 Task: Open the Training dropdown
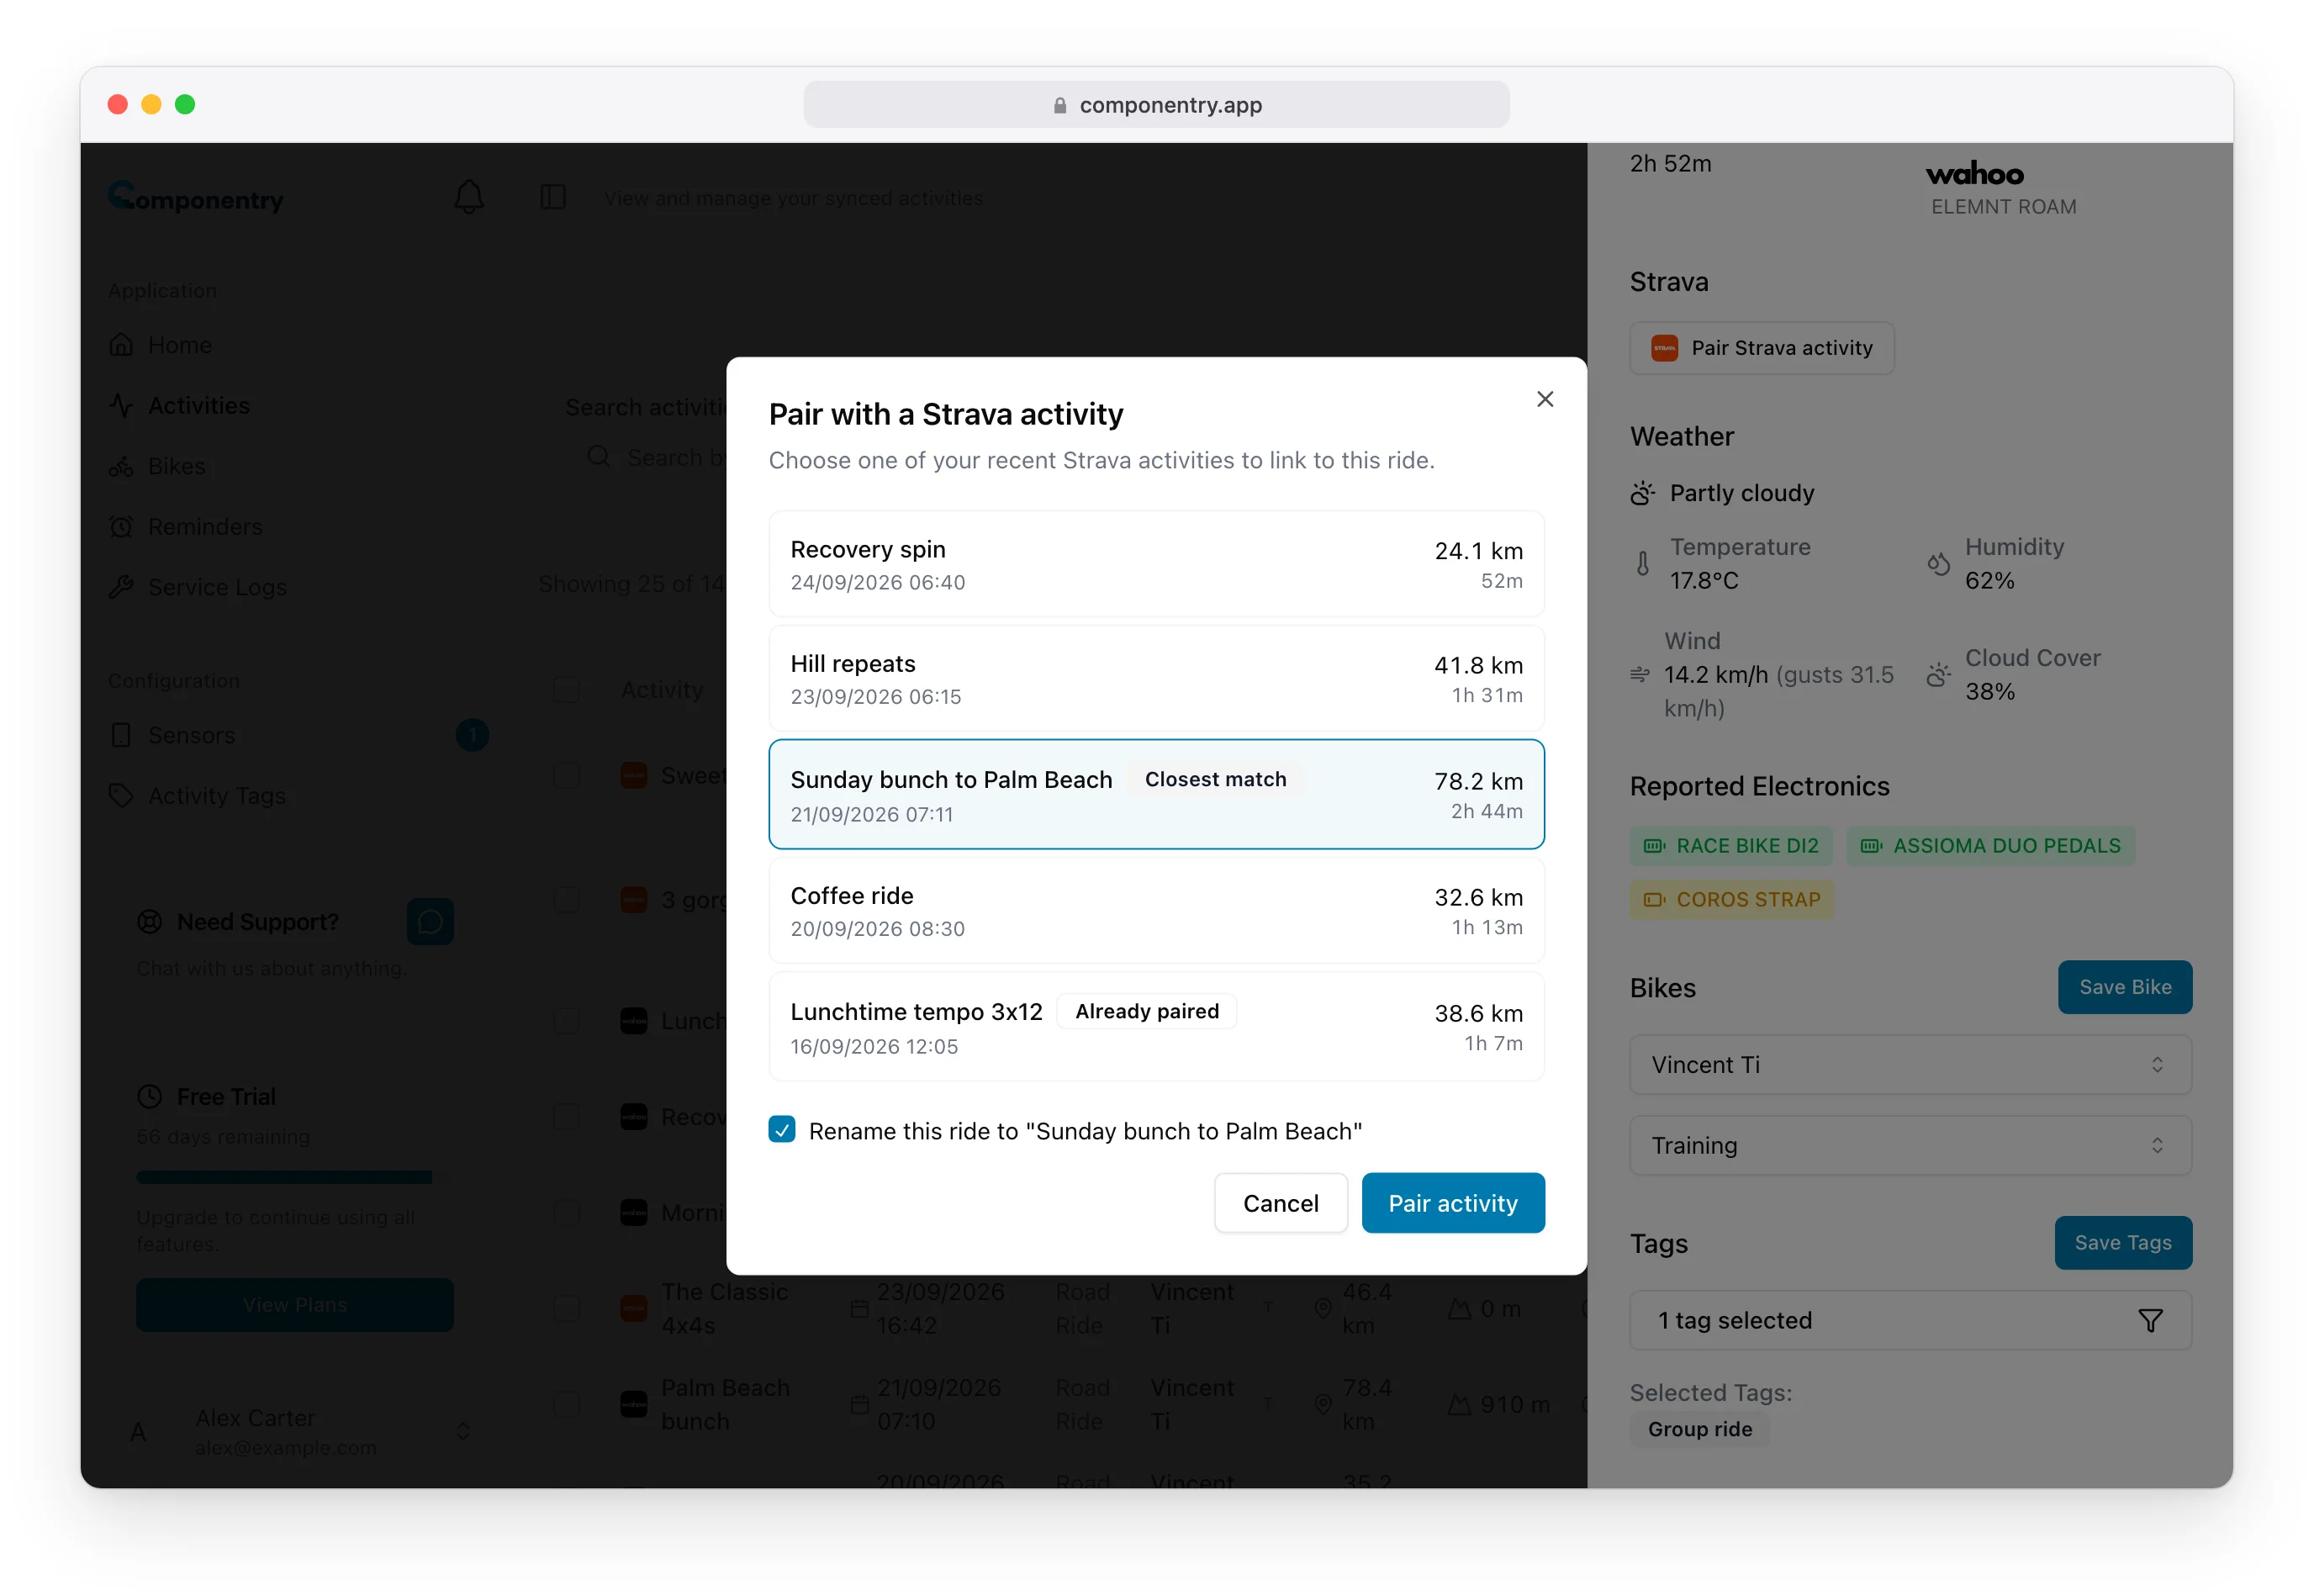tap(1910, 1145)
